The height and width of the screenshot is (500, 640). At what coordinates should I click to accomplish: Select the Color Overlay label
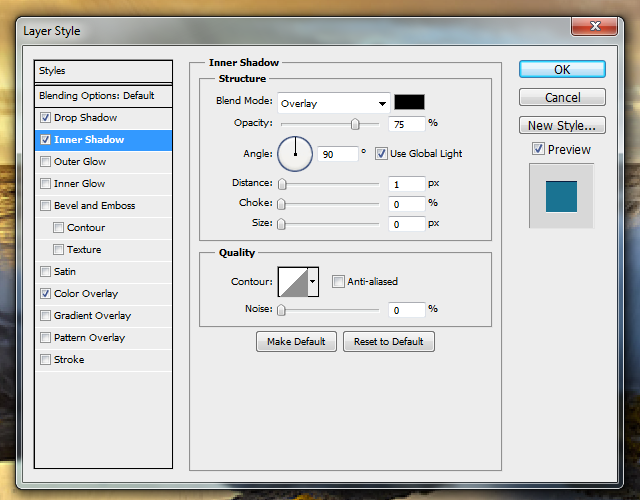pyautogui.click(x=86, y=293)
